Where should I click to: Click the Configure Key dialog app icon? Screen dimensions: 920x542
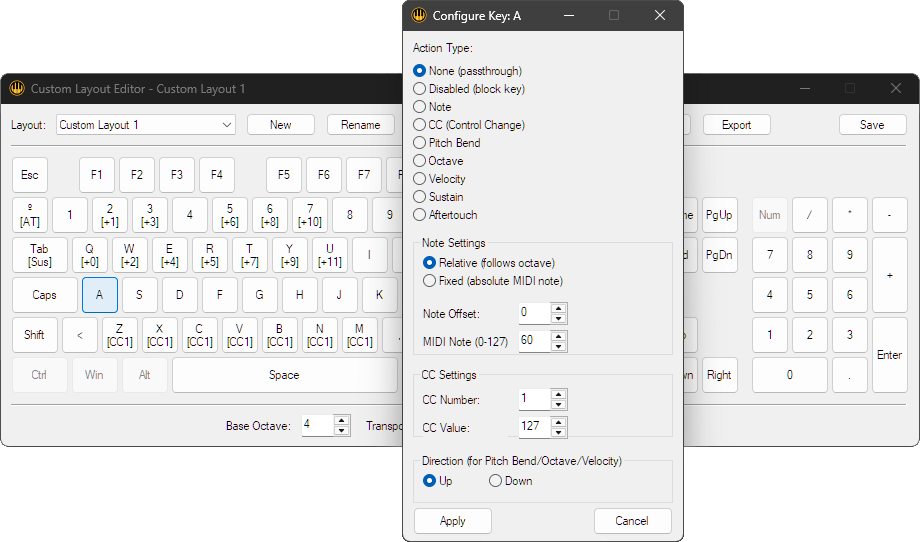pos(419,16)
